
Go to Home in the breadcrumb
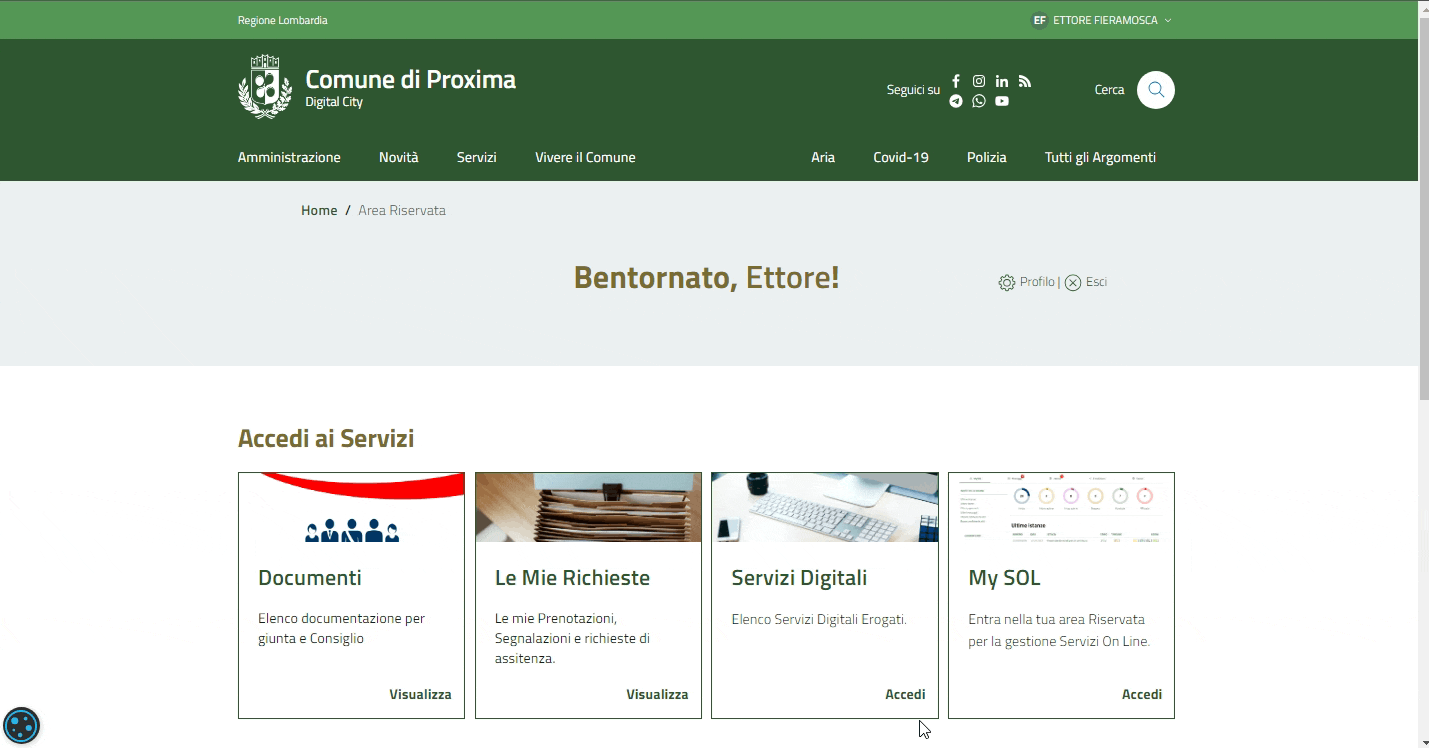click(x=319, y=210)
